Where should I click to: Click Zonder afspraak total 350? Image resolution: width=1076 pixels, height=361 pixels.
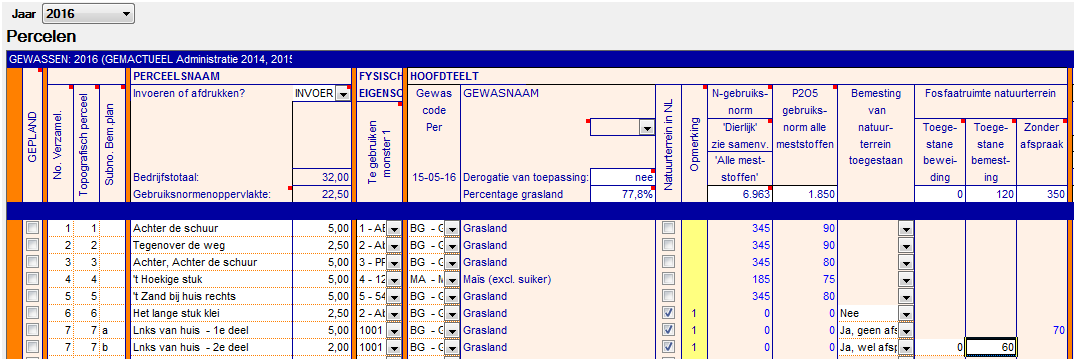[1042, 195]
